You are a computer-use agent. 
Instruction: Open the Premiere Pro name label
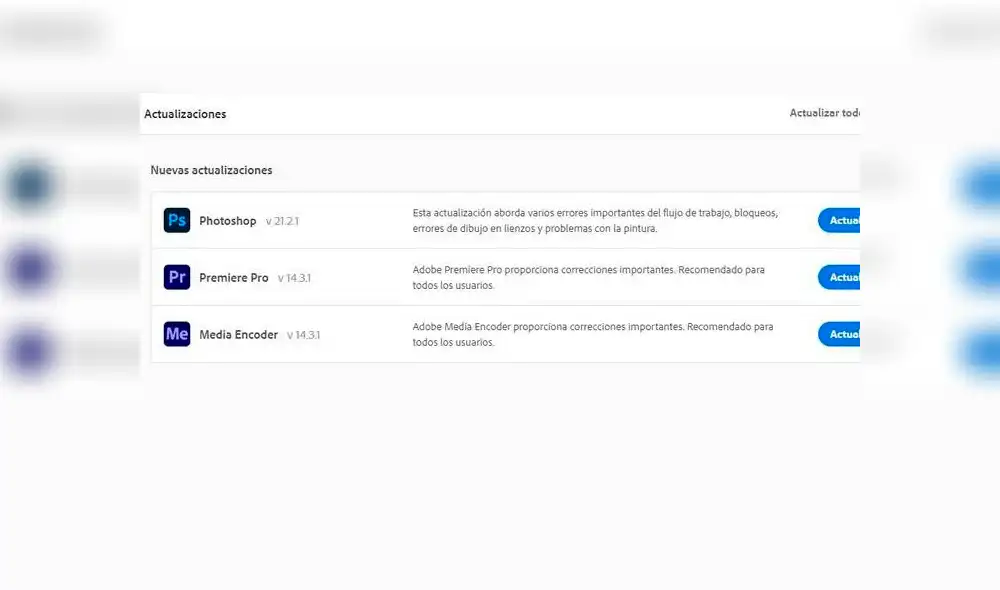(233, 278)
